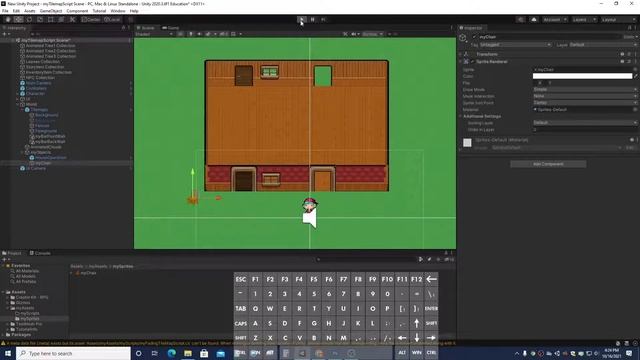640x360 pixels.
Task: Open the GameObject menu
Action: [51, 11]
